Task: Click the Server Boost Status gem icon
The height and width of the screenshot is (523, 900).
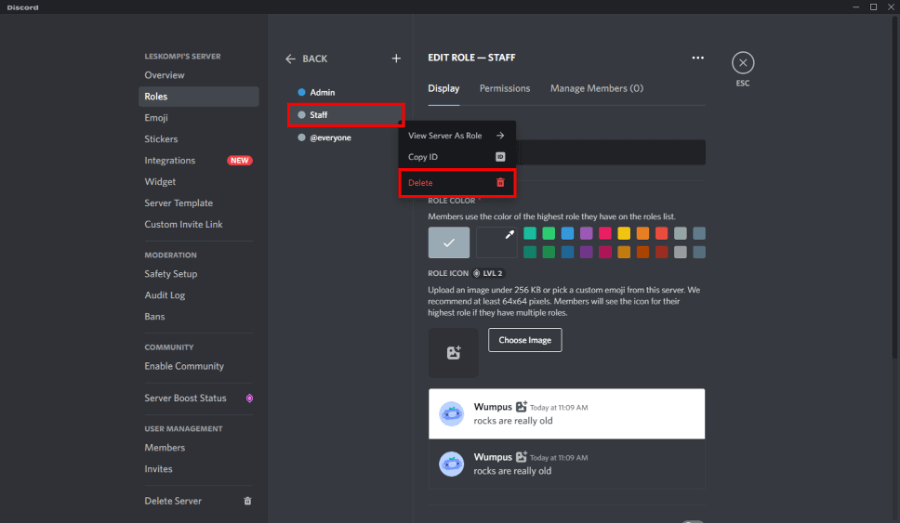Action: point(249,398)
